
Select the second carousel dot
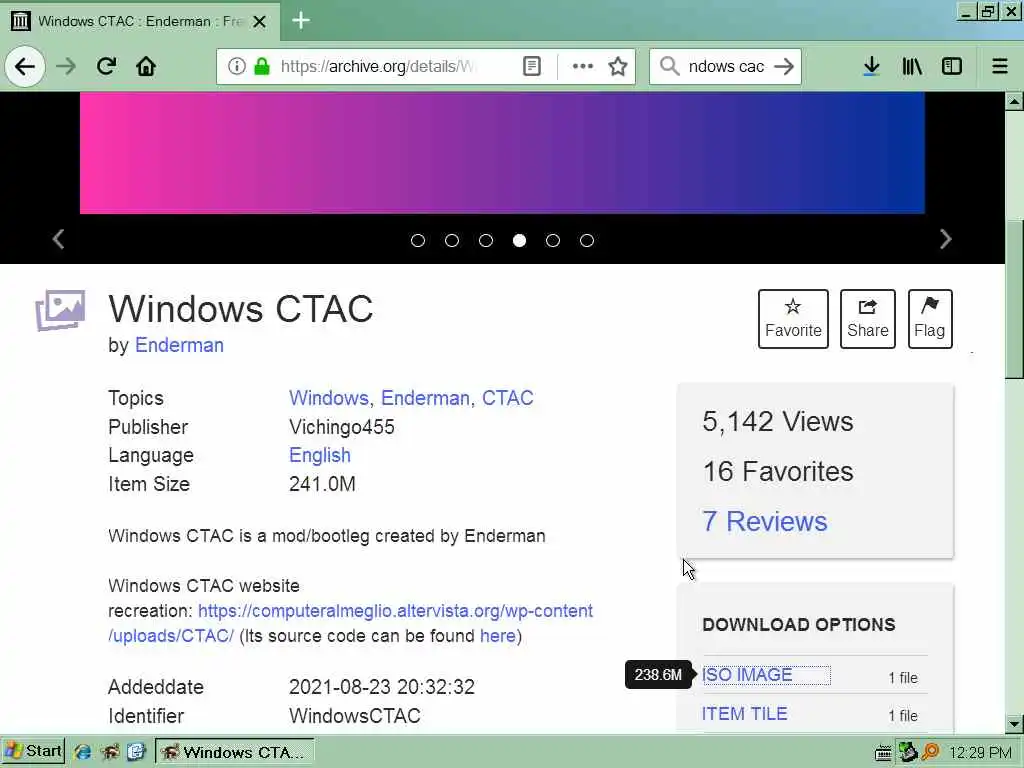pos(452,240)
